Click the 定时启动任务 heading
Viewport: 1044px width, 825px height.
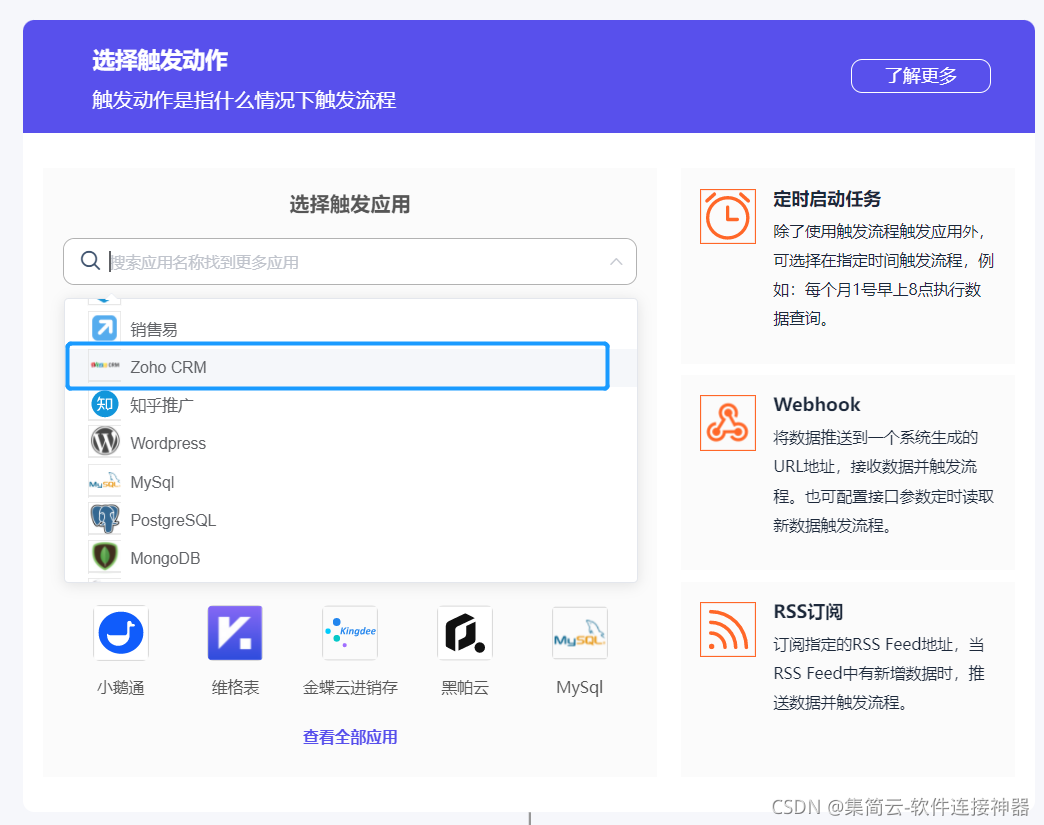pyautogui.click(x=827, y=198)
